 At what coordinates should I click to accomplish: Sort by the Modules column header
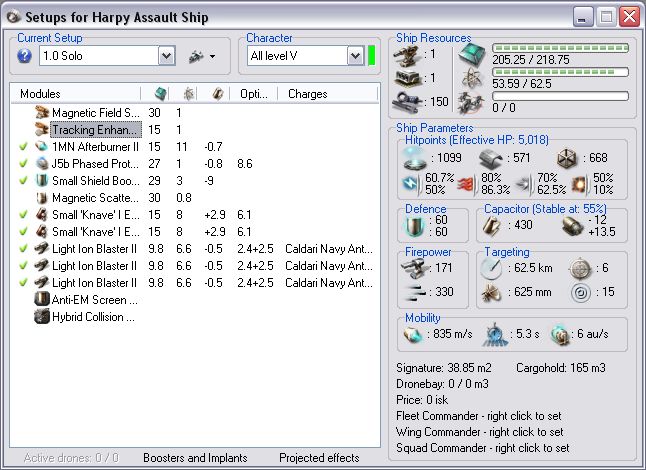pos(75,94)
